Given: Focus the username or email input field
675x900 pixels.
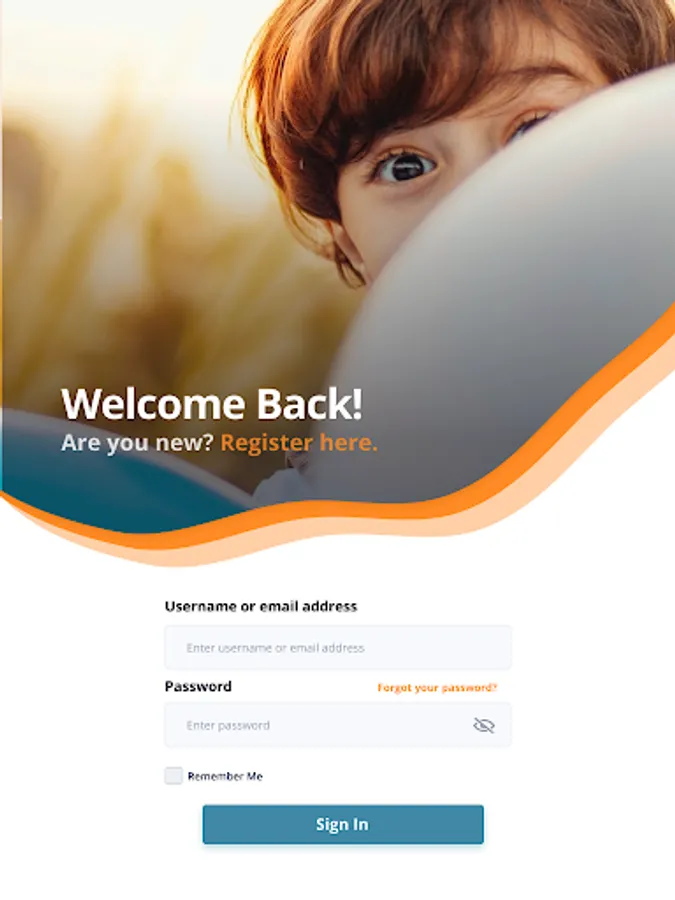Looking at the screenshot, I should [x=338, y=647].
